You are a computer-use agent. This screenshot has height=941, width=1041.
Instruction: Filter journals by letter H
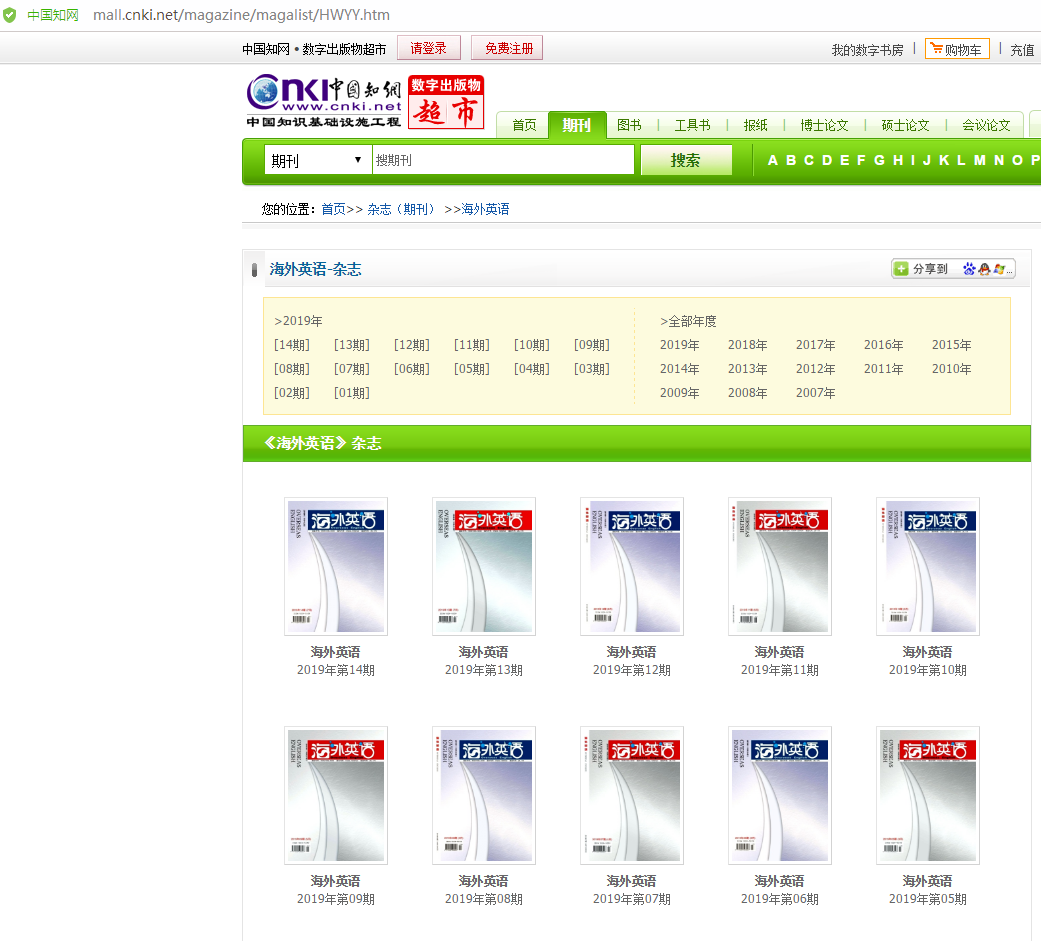click(x=898, y=160)
